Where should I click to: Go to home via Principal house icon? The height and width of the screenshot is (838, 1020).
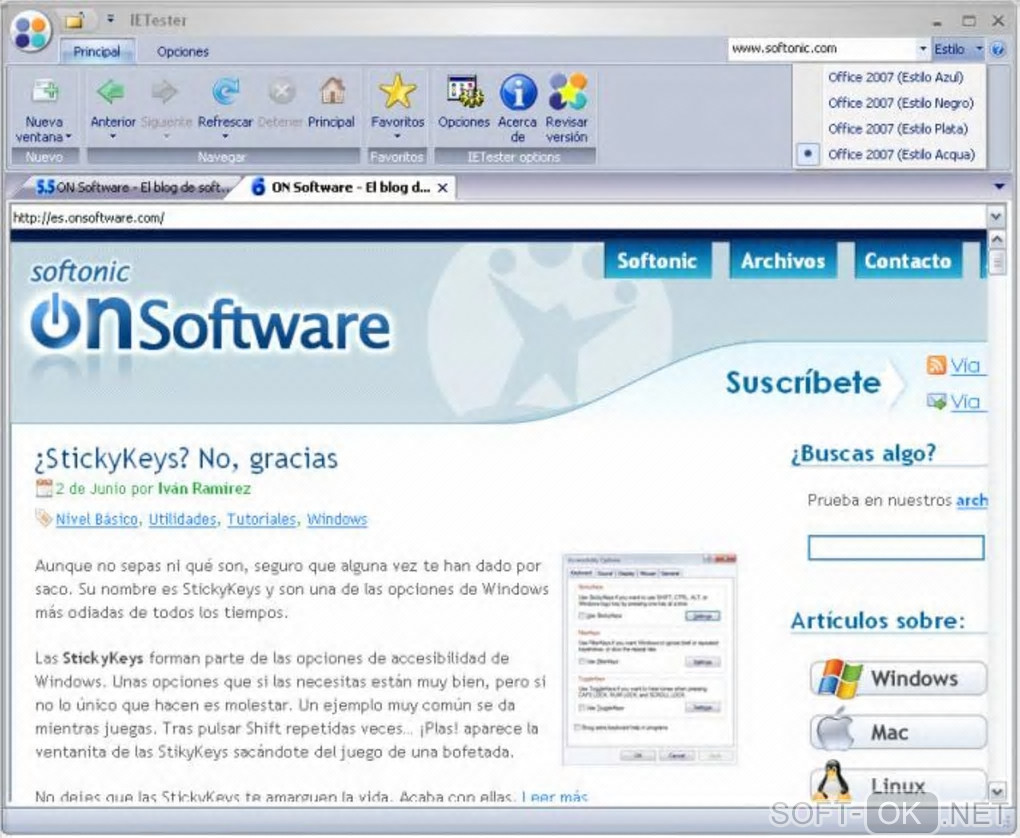click(332, 92)
